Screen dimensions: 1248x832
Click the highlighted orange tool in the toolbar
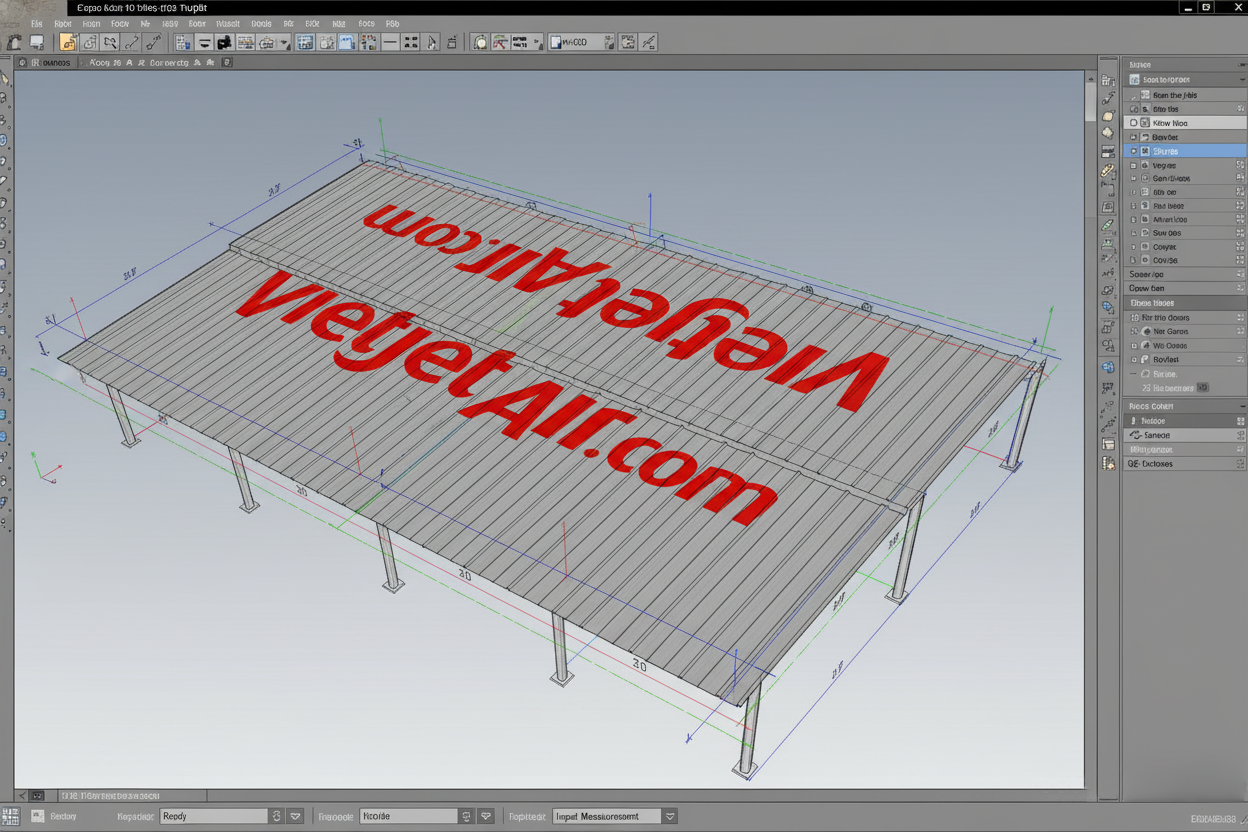tap(68, 42)
